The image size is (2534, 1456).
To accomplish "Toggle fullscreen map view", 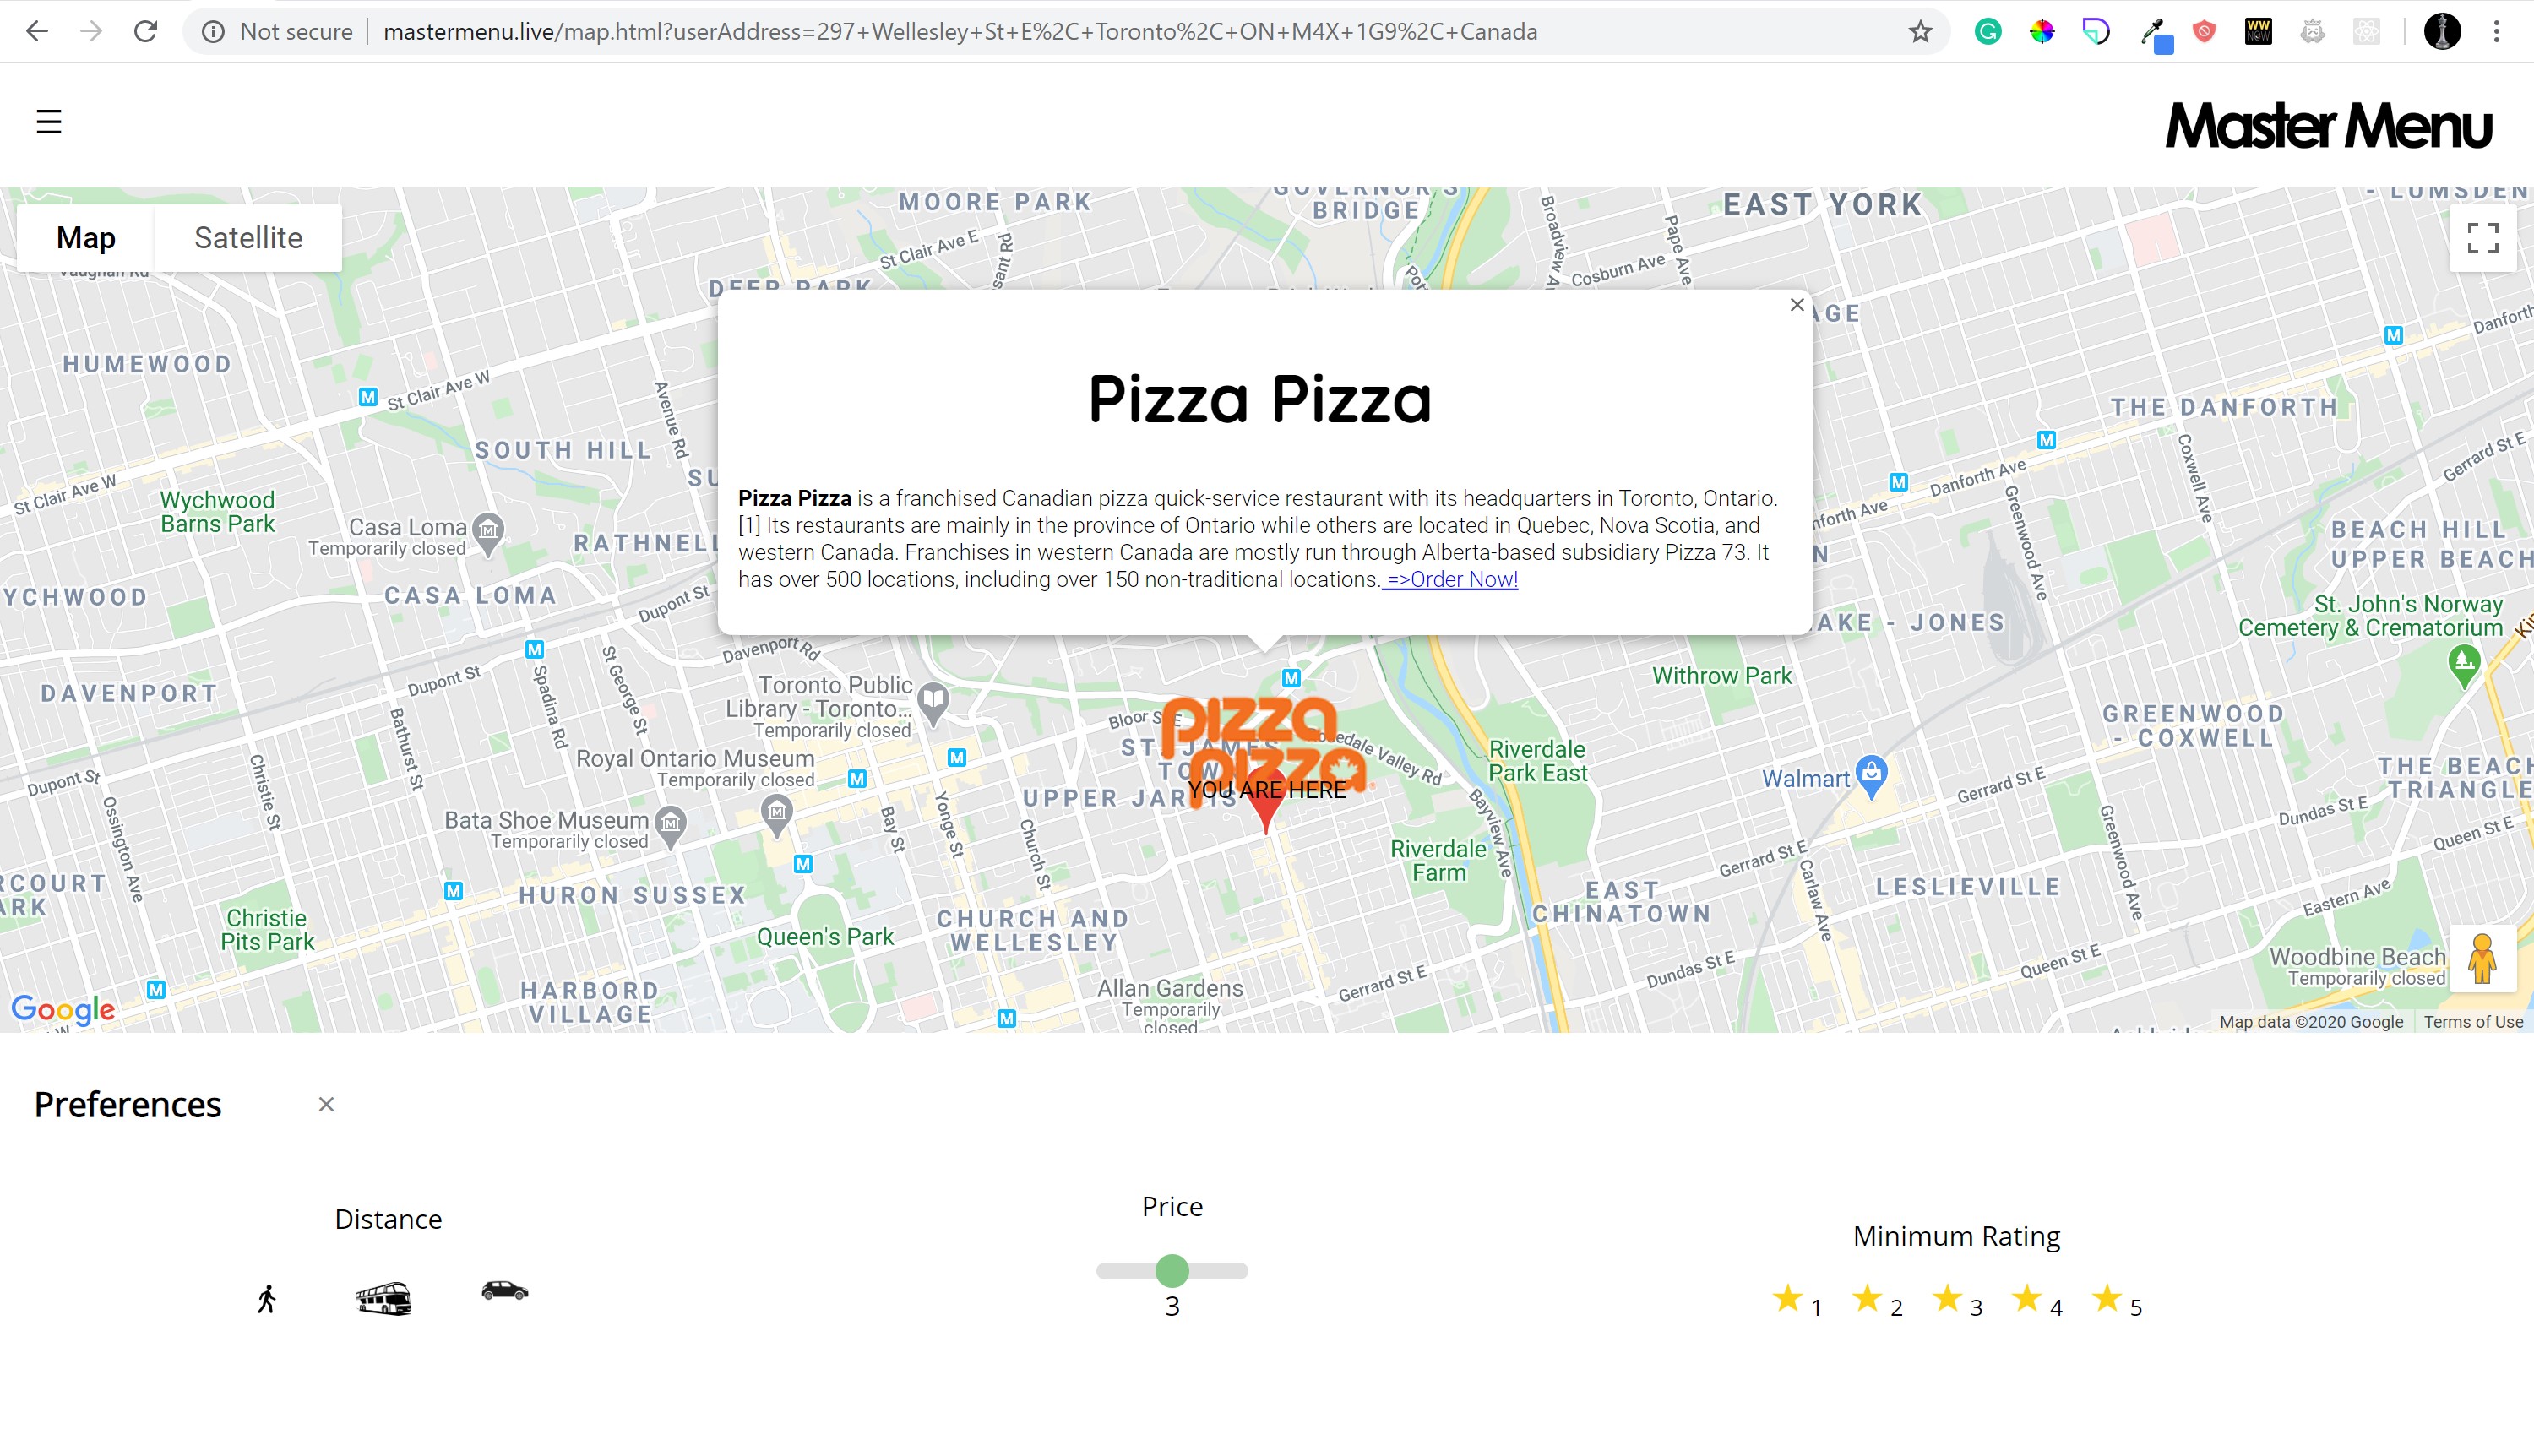I will tap(2482, 238).
